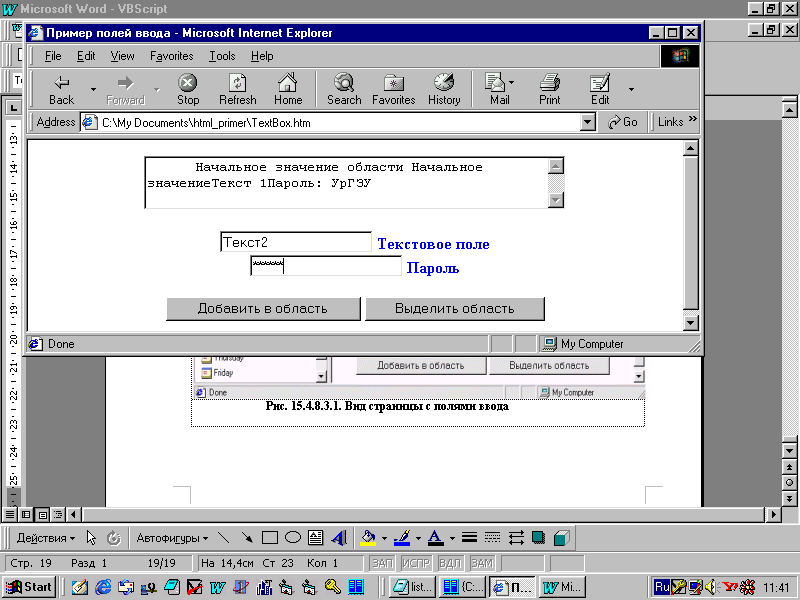Open the Windows Start button
Image resolution: width=800 pixels, height=600 pixels.
click(x=29, y=587)
